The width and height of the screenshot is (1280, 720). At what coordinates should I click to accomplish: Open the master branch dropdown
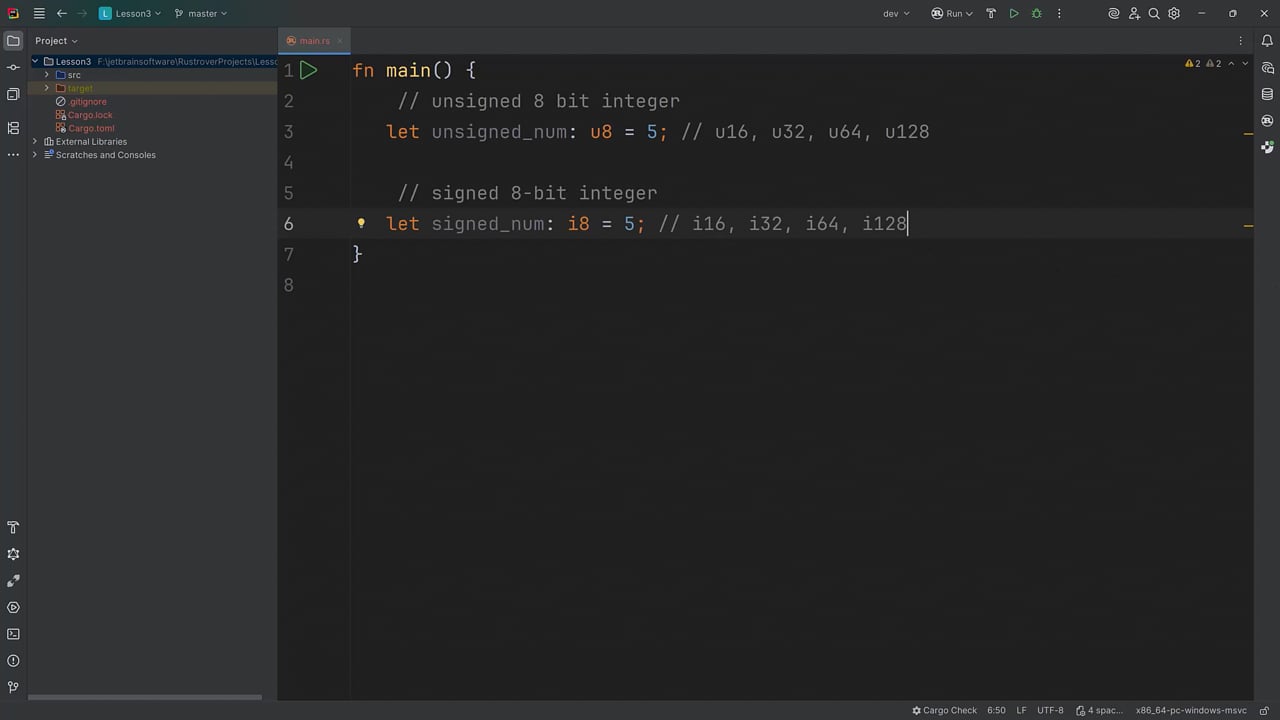(200, 14)
